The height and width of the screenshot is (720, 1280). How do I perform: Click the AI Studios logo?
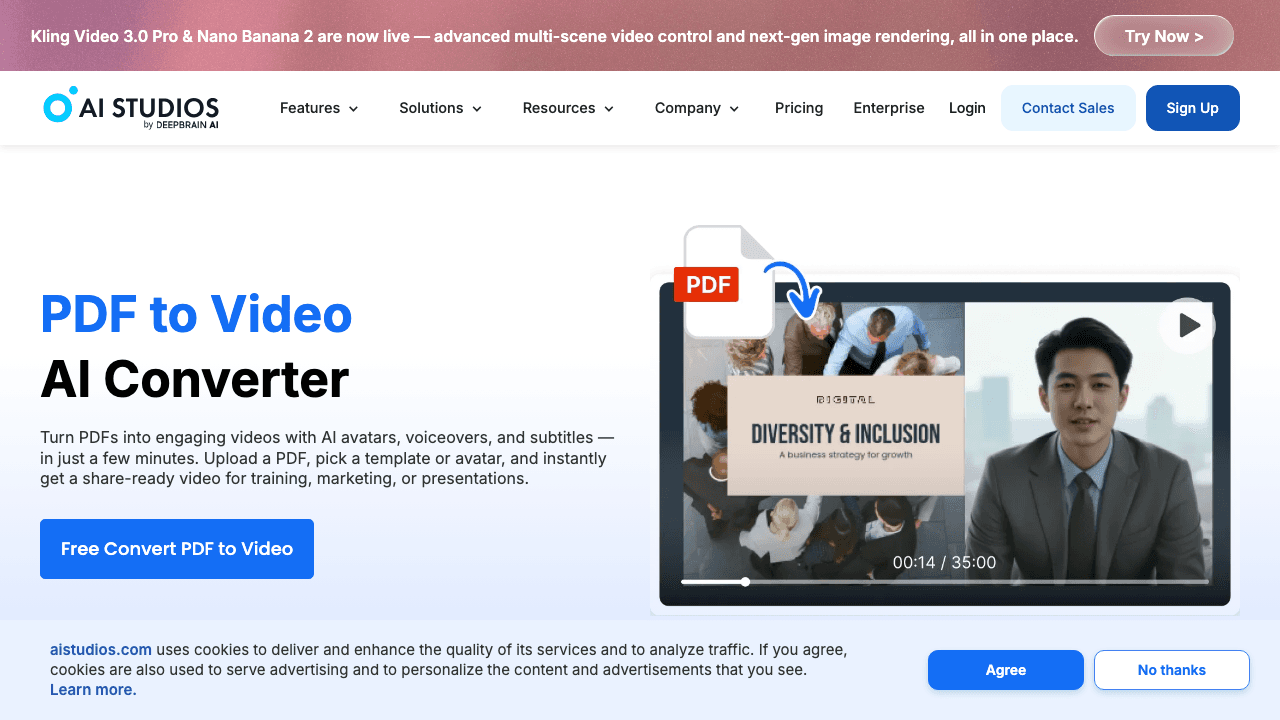pyautogui.click(x=131, y=108)
